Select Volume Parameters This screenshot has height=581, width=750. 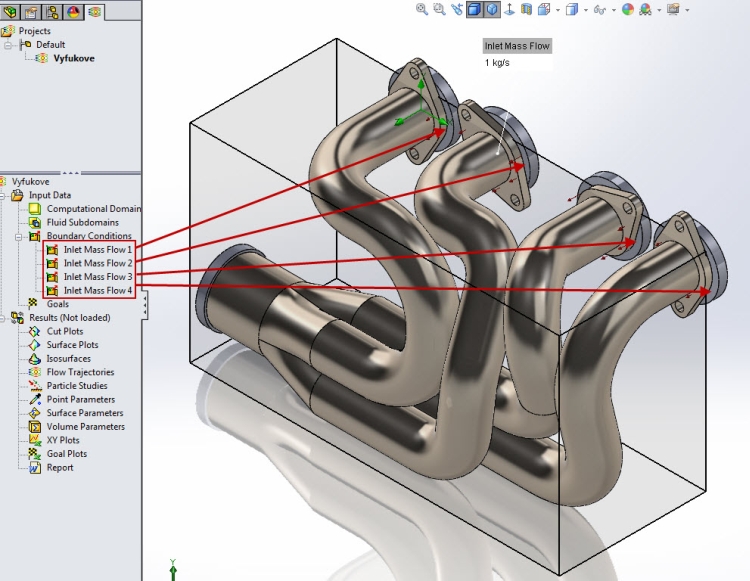point(86,427)
